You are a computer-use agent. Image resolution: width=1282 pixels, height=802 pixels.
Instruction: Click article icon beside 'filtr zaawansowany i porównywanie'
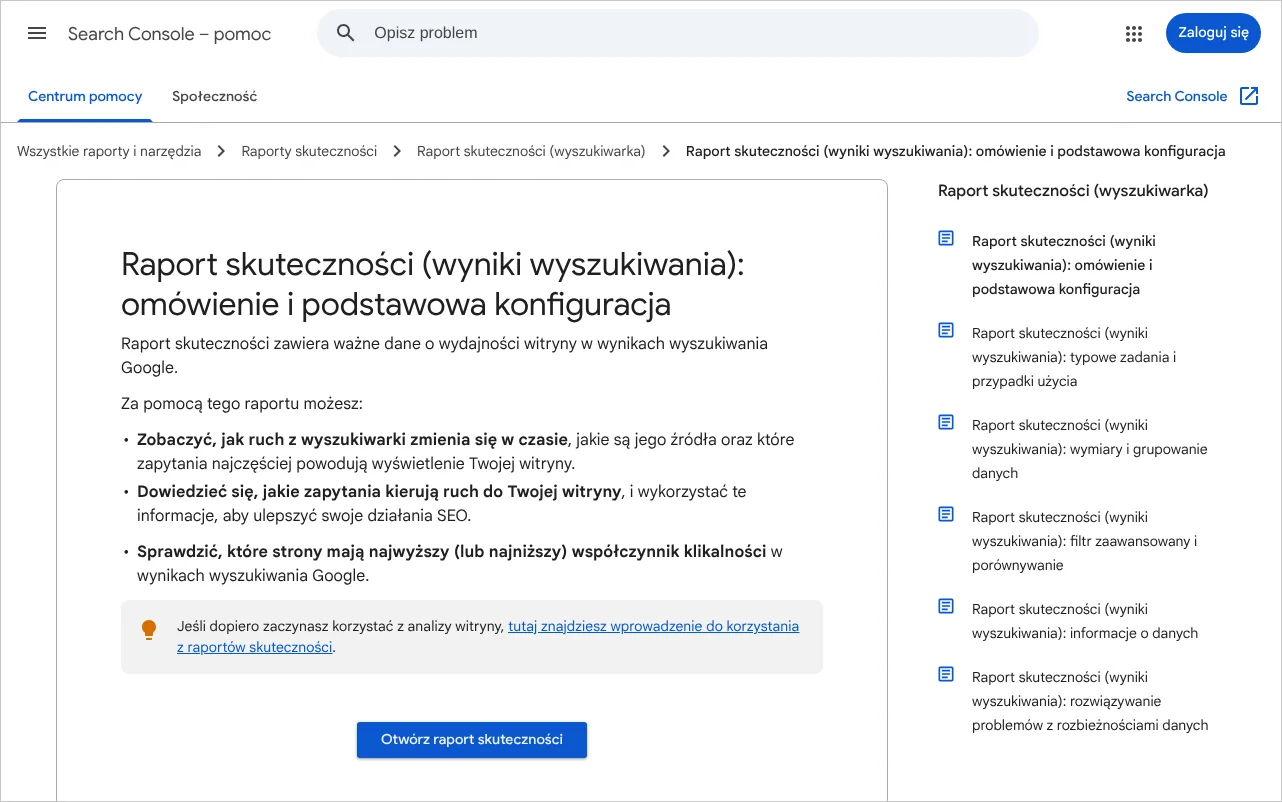point(946,514)
